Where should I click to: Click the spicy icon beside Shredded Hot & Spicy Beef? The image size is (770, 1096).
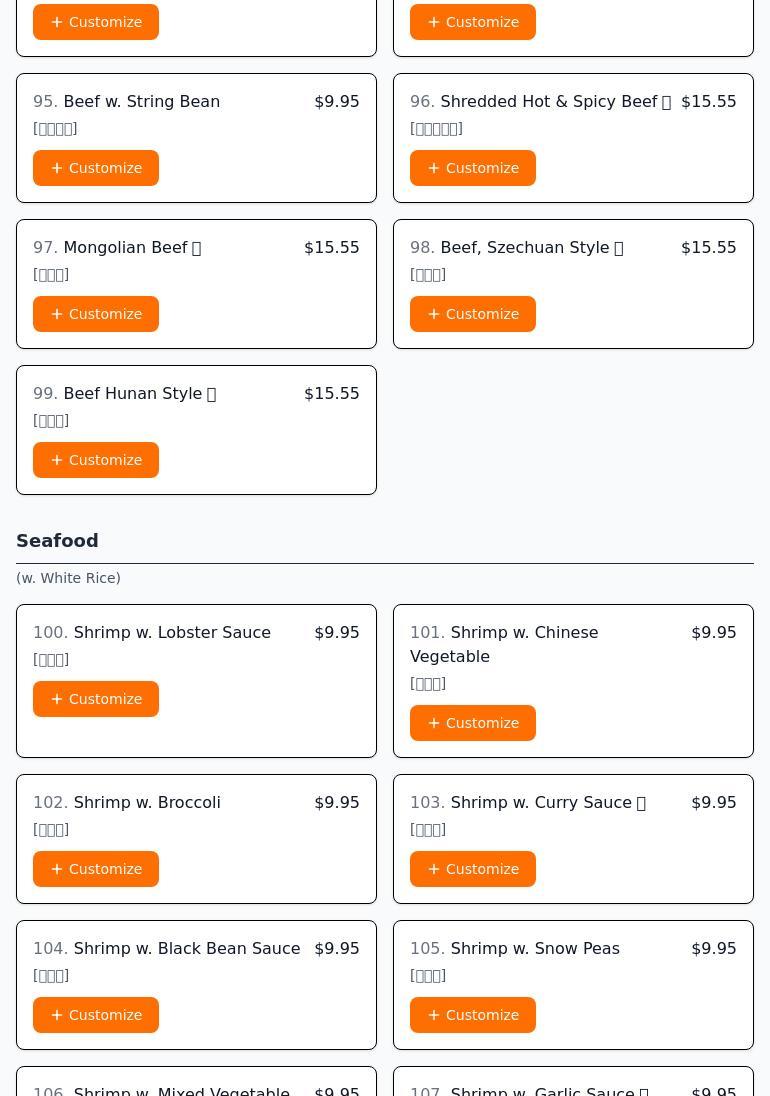tap(666, 102)
